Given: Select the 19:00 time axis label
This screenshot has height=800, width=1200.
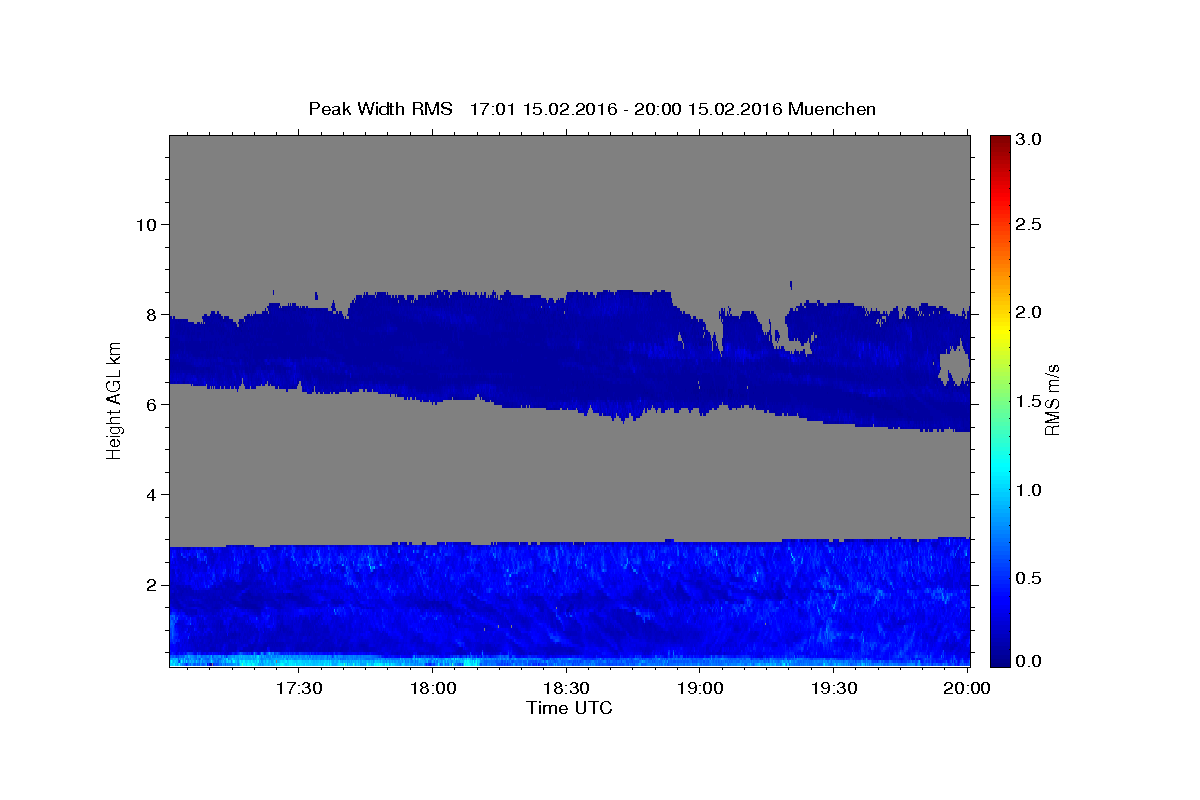Looking at the screenshot, I should (x=701, y=688).
